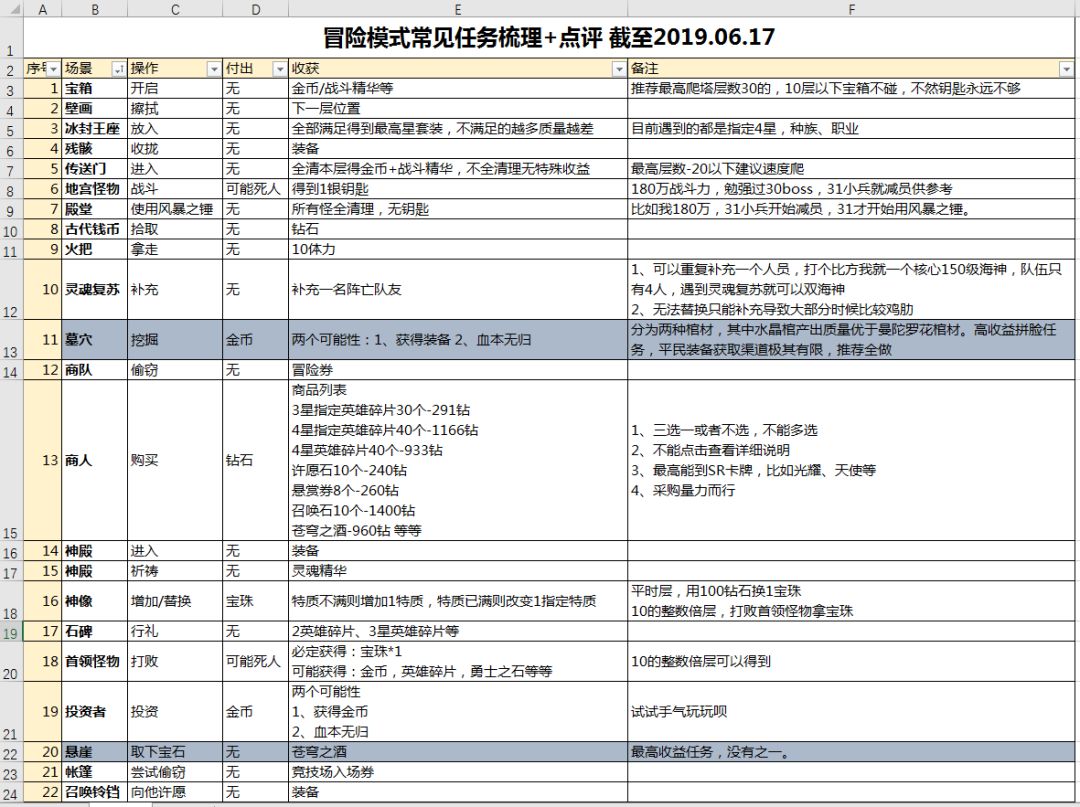
Task: Select the 向他许愿 cell in last row
Action: pyautogui.click(x=175, y=792)
